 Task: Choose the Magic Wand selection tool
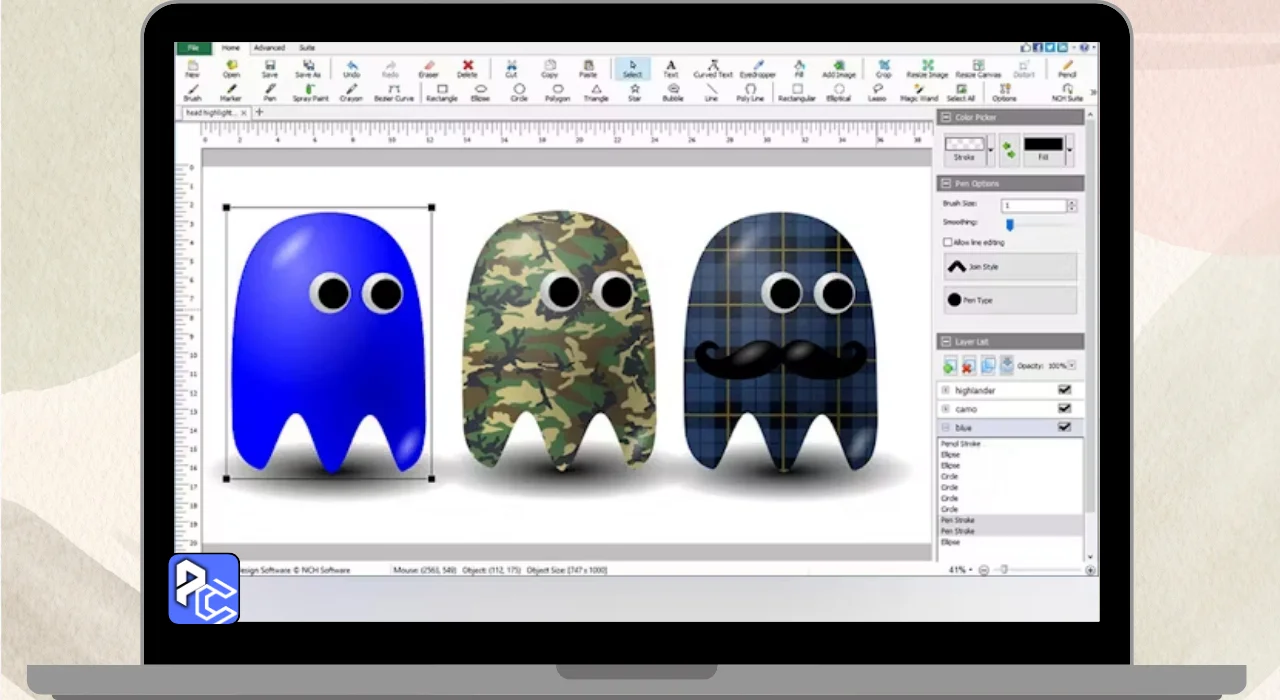tap(918, 92)
